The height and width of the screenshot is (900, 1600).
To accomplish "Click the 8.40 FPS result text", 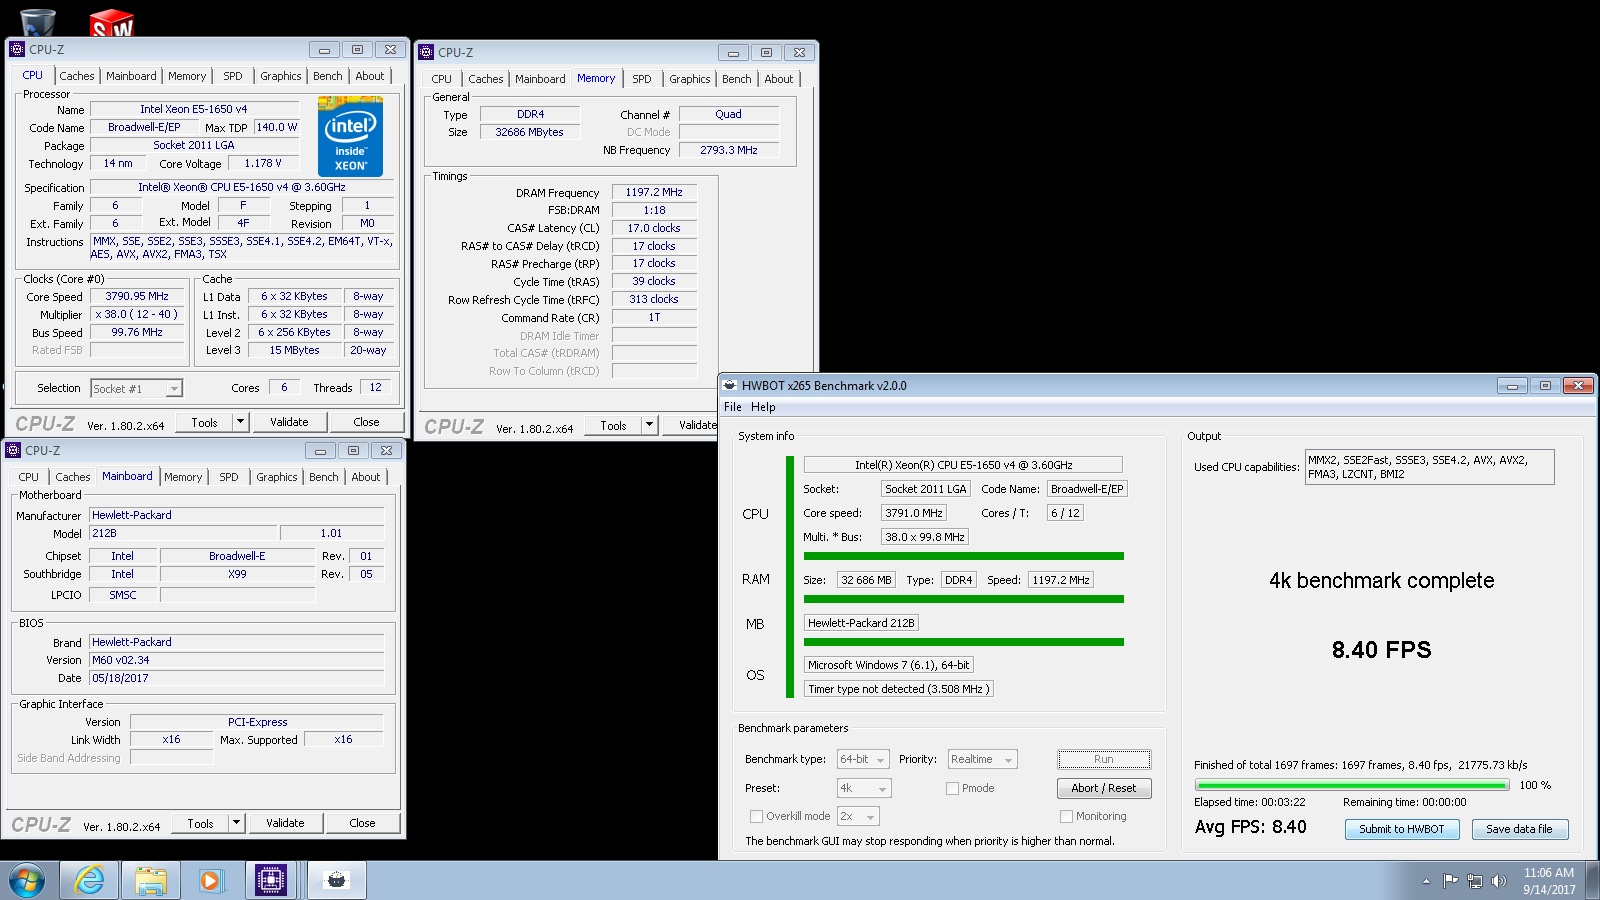I will (x=1381, y=650).
